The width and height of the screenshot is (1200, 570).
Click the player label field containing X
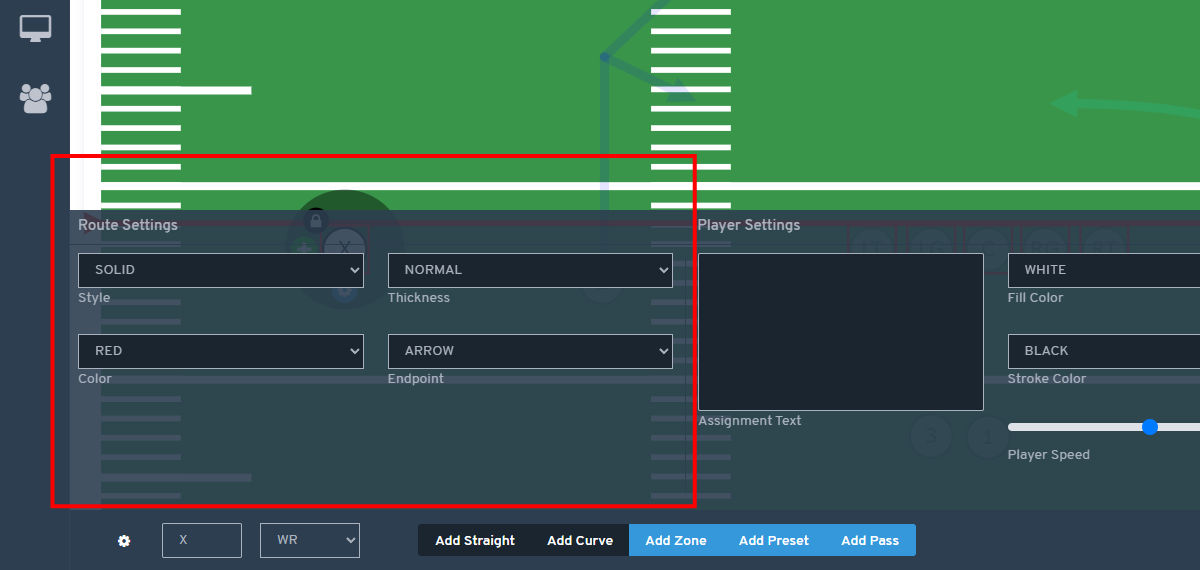pyautogui.click(x=202, y=540)
